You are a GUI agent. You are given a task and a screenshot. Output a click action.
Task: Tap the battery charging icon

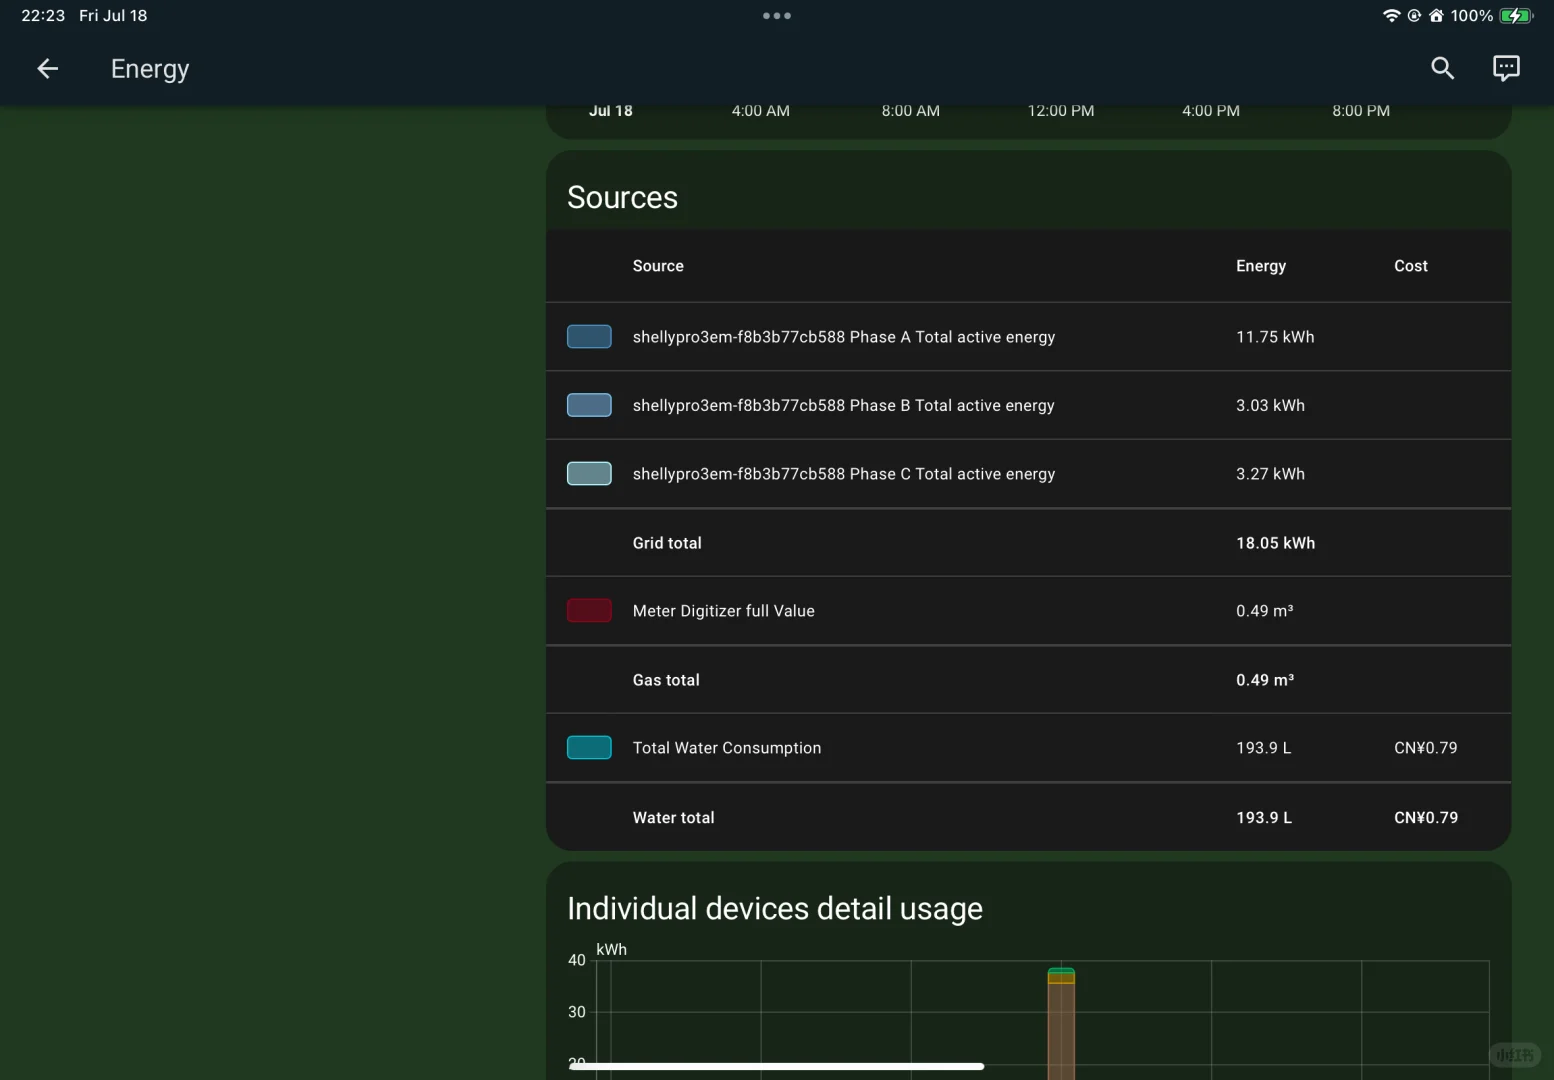click(x=1516, y=16)
